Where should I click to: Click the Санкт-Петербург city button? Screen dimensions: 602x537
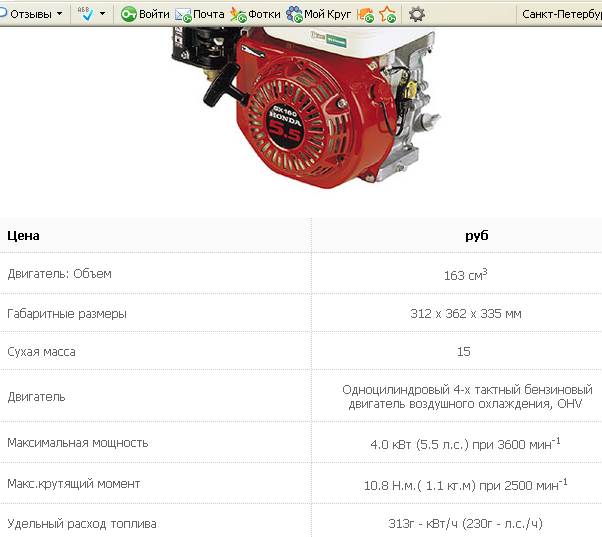561,14
